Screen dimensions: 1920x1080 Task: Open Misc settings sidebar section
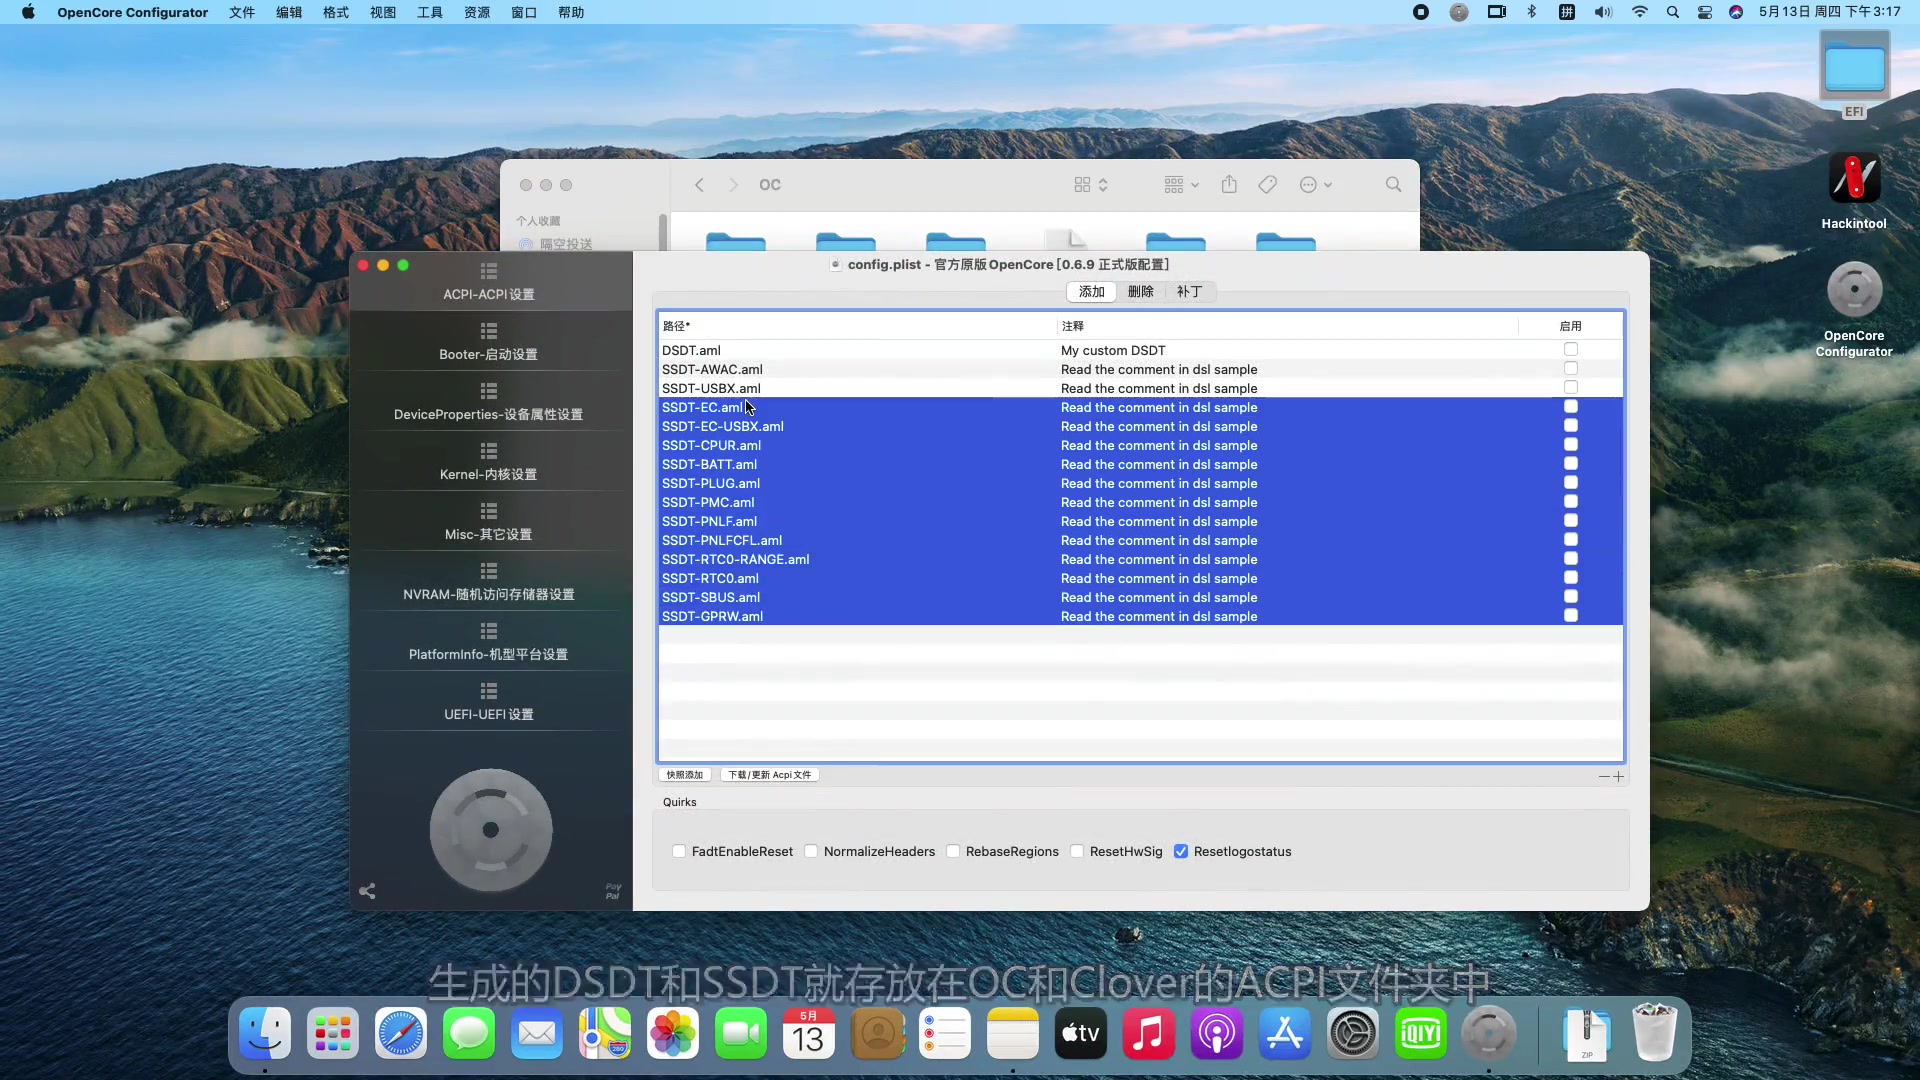click(489, 522)
